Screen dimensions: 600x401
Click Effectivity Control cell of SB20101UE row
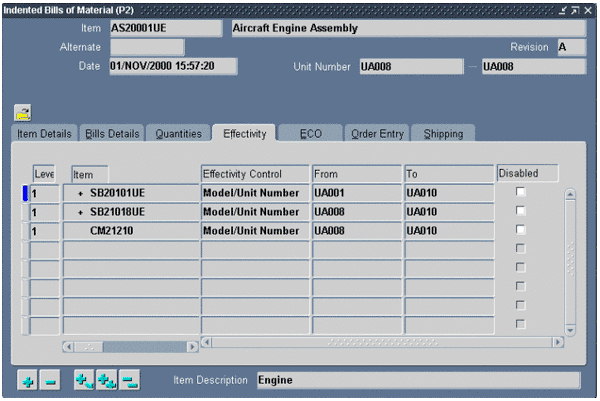[x=255, y=193]
